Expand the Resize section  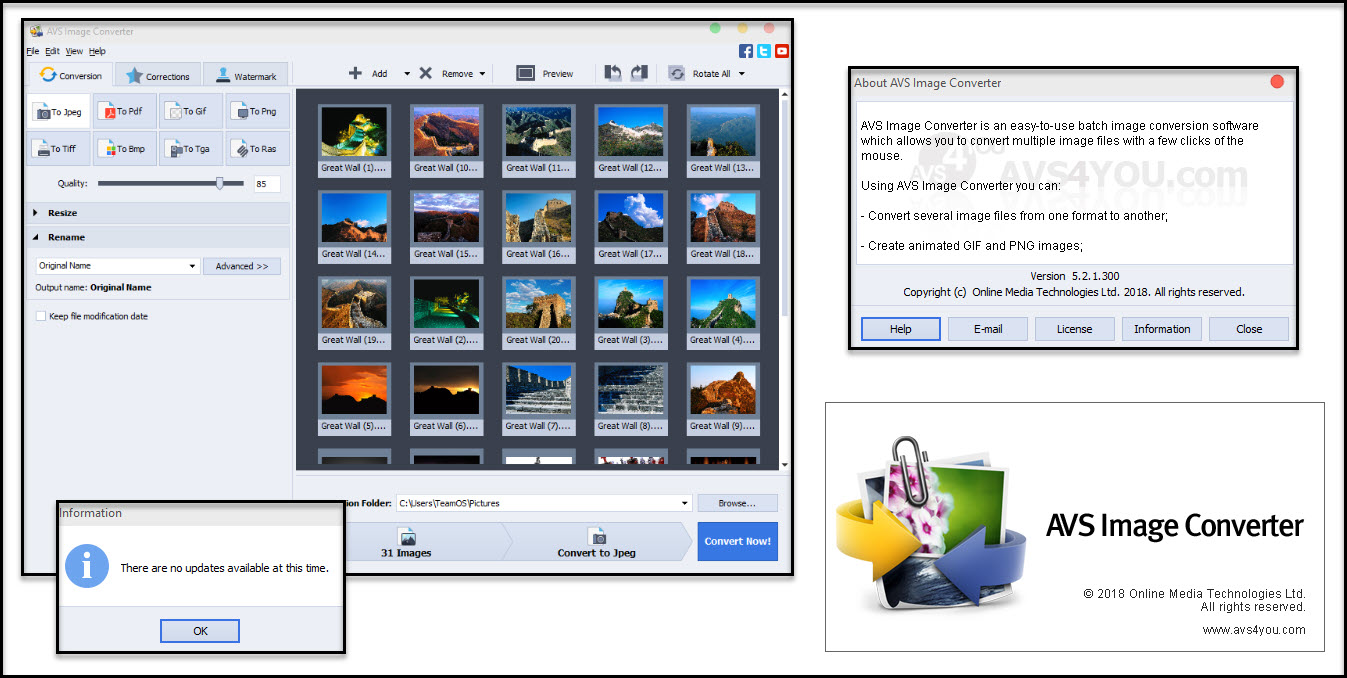[160, 213]
